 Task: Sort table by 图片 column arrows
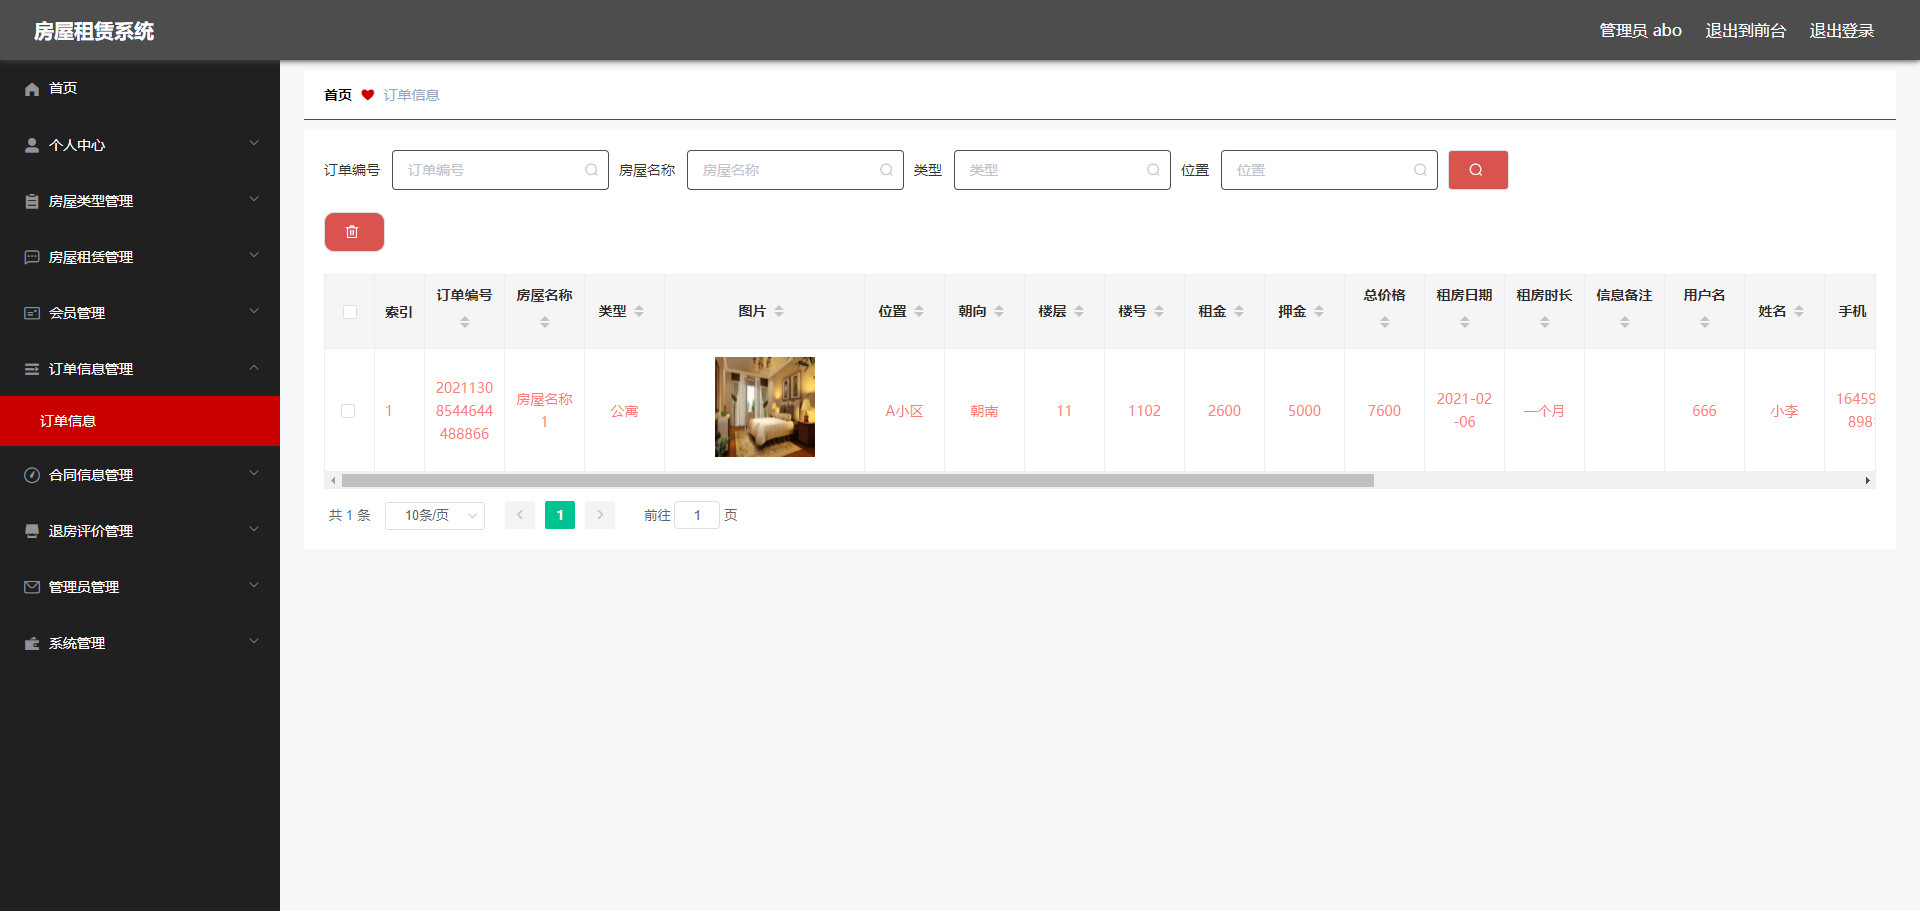tap(779, 311)
